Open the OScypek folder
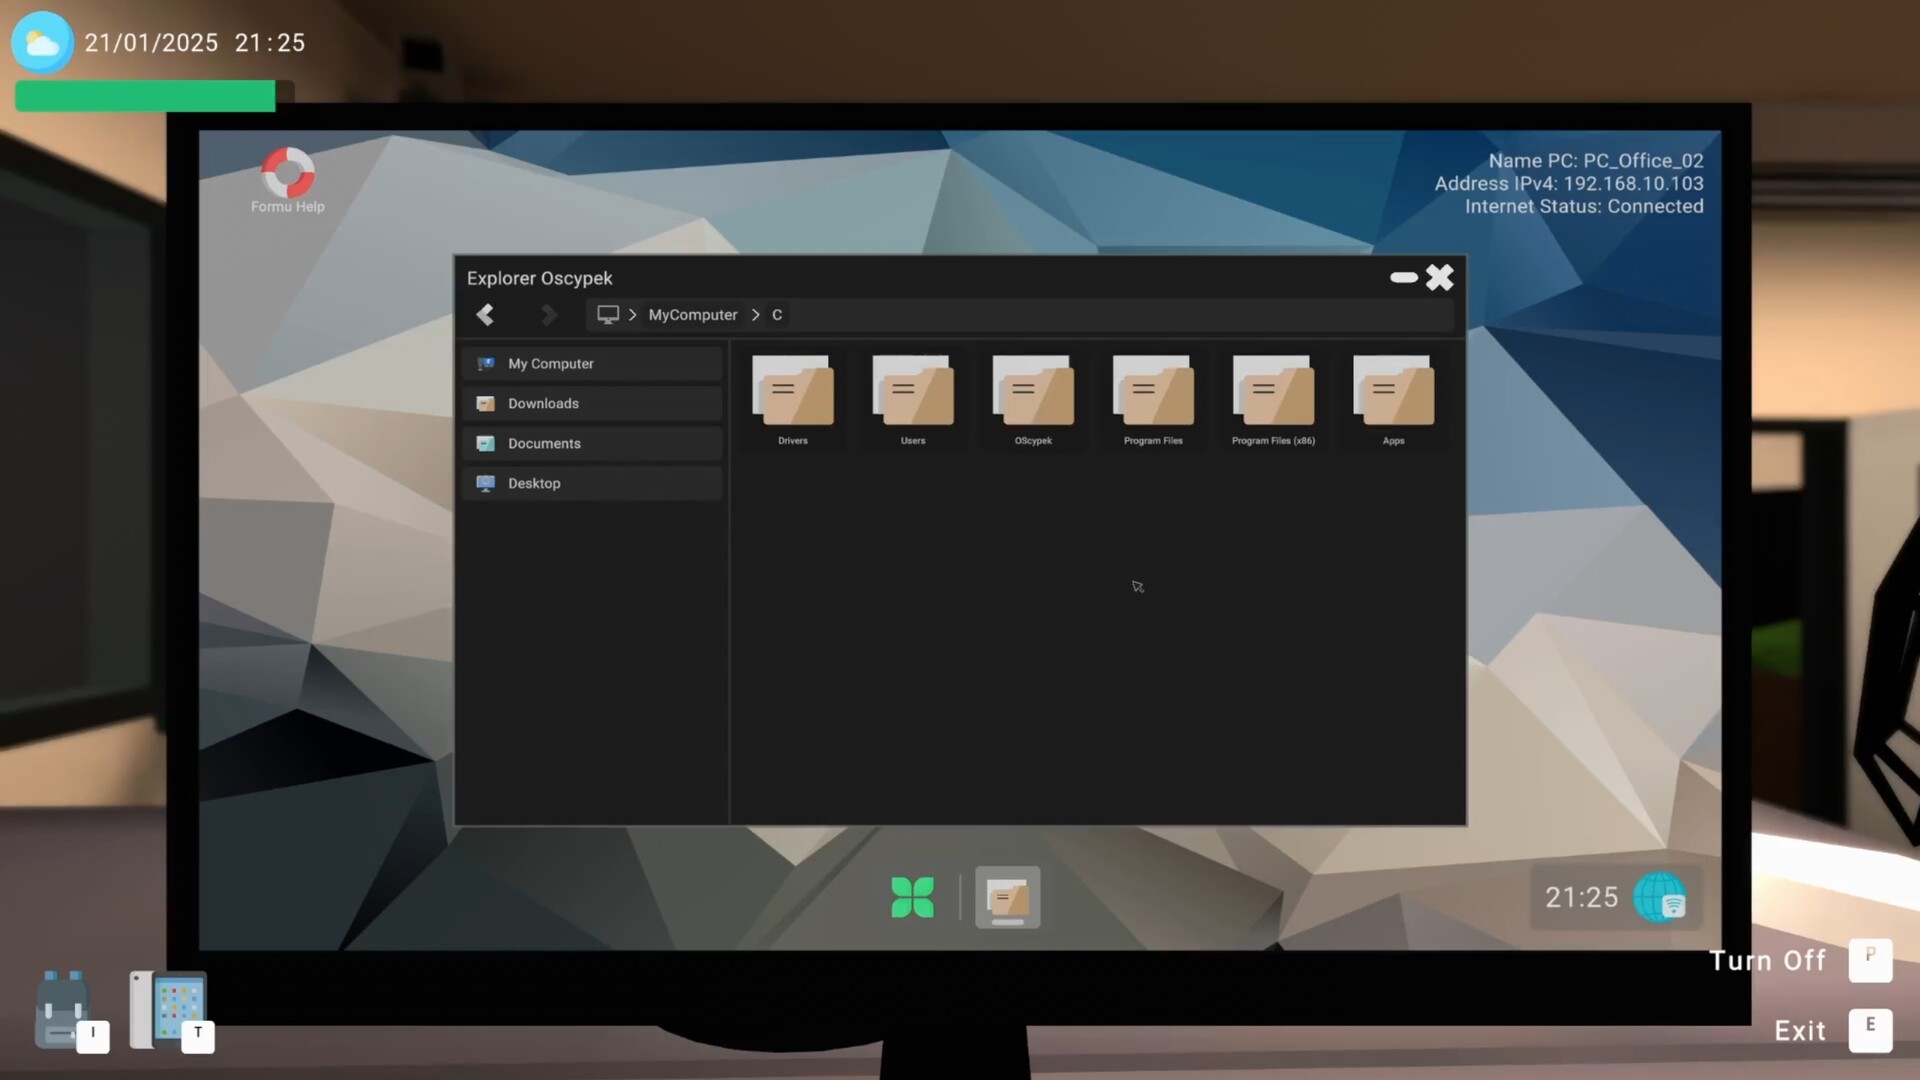The height and width of the screenshot is (1080, 1920). [x=1032, y=392]
